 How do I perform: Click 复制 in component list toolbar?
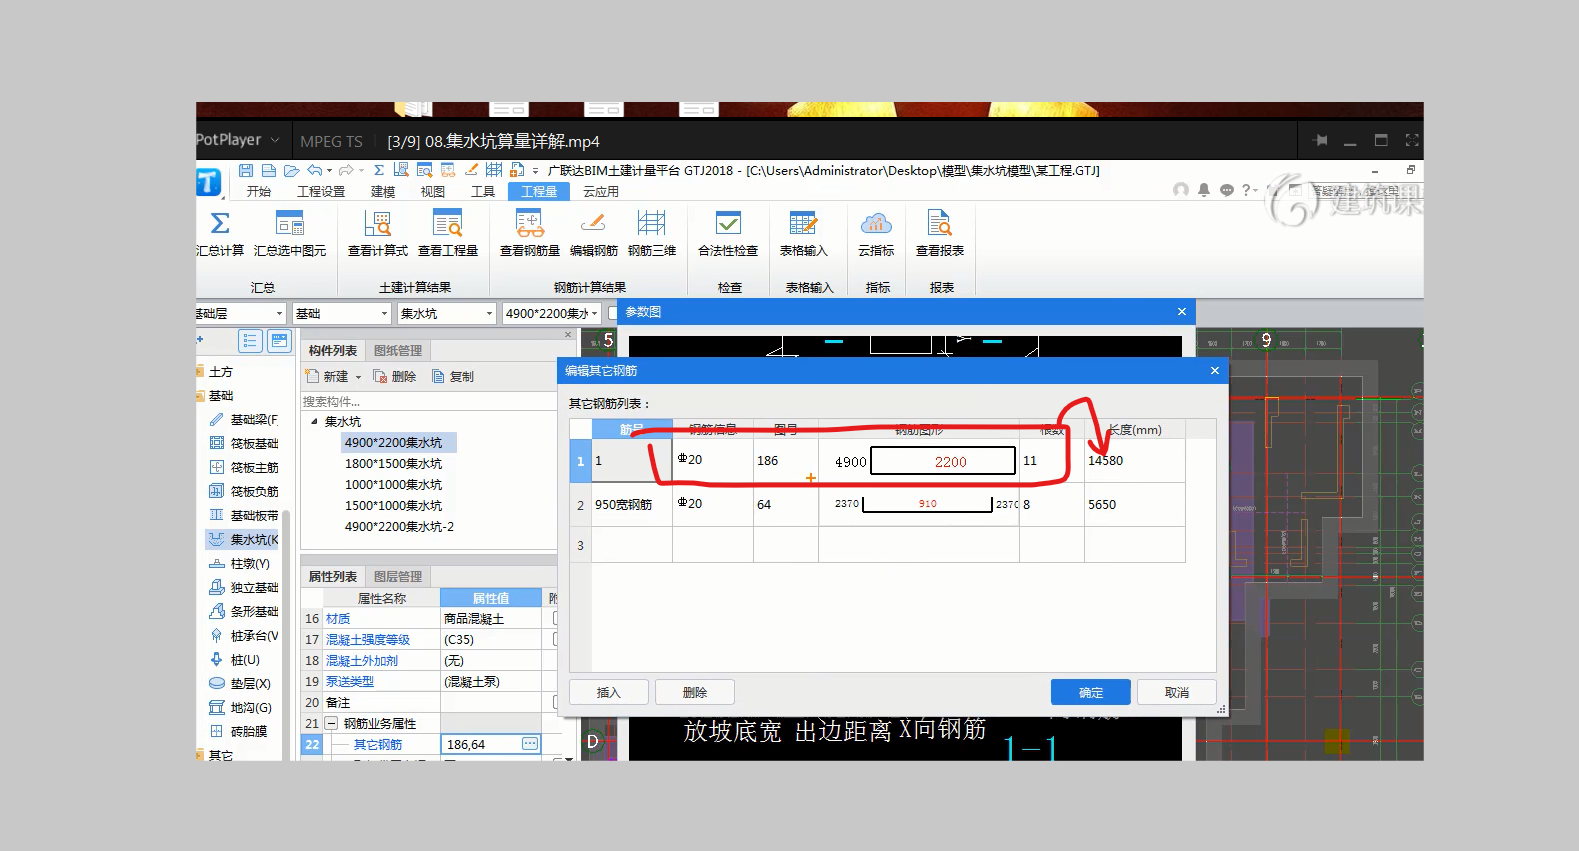point(452,377)
